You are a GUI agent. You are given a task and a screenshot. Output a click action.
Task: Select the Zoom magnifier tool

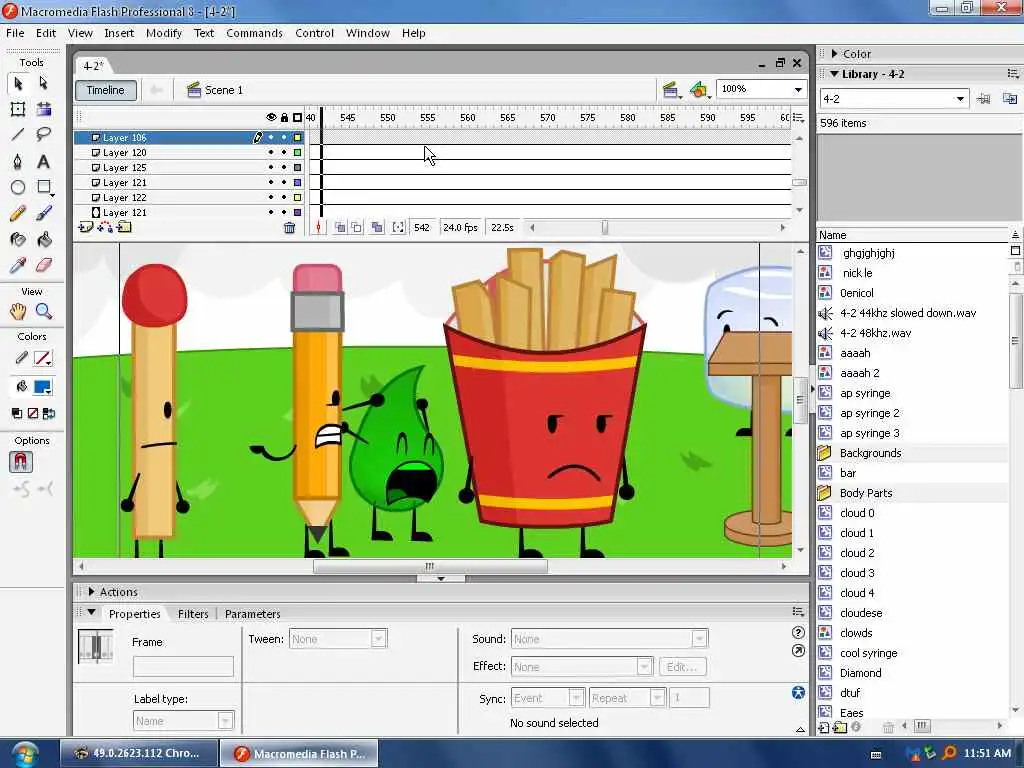[x=44, y=312]
